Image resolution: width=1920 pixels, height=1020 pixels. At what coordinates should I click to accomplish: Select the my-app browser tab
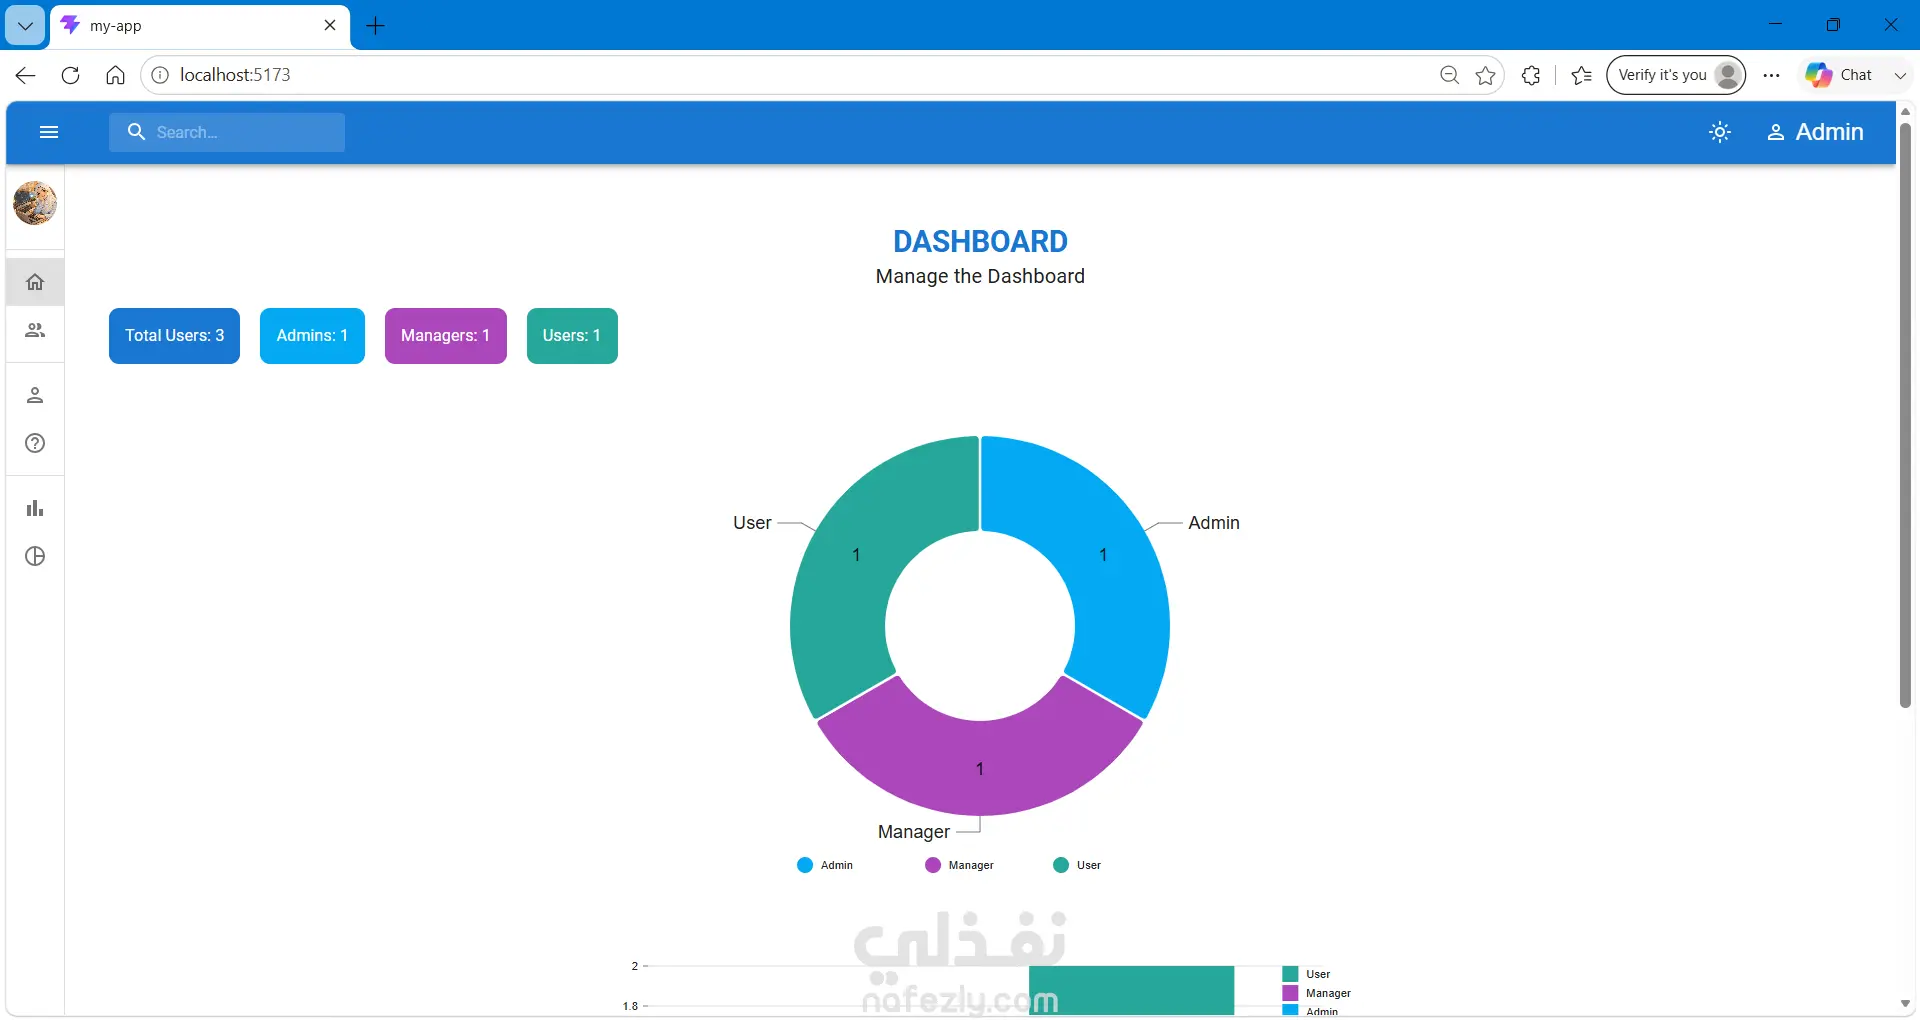200,26
